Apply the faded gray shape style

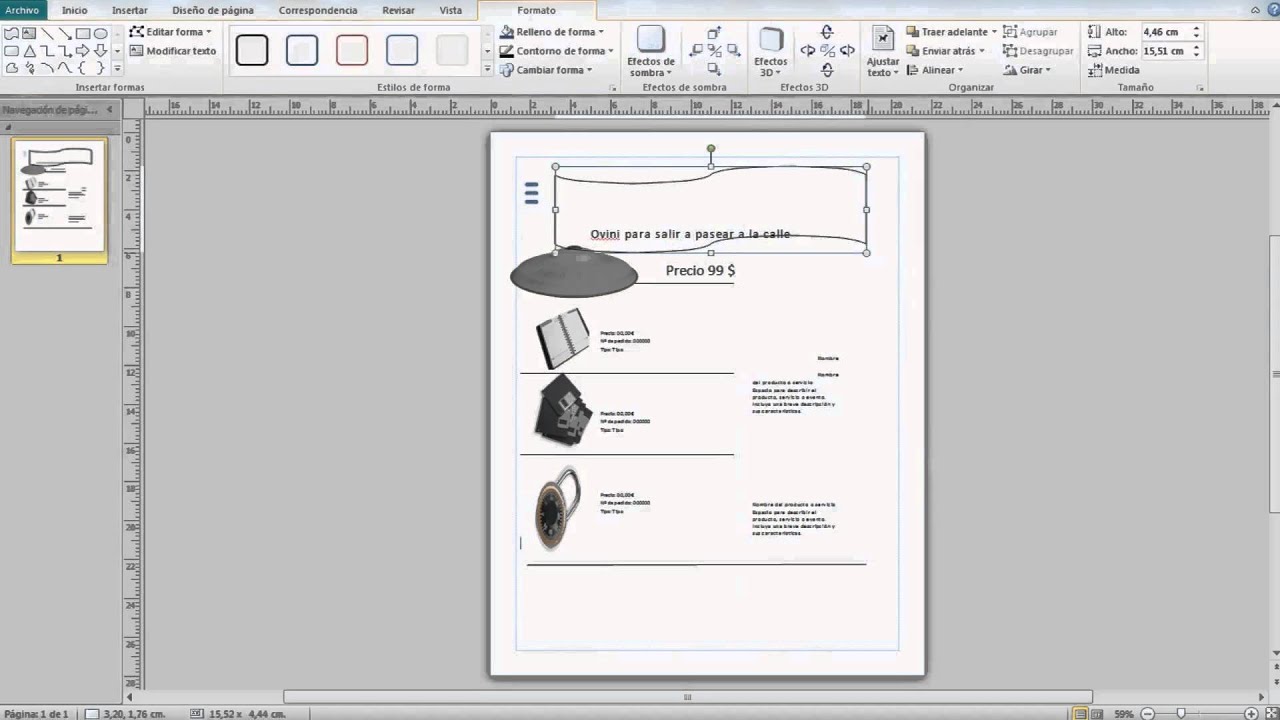(x=452, y=50)
